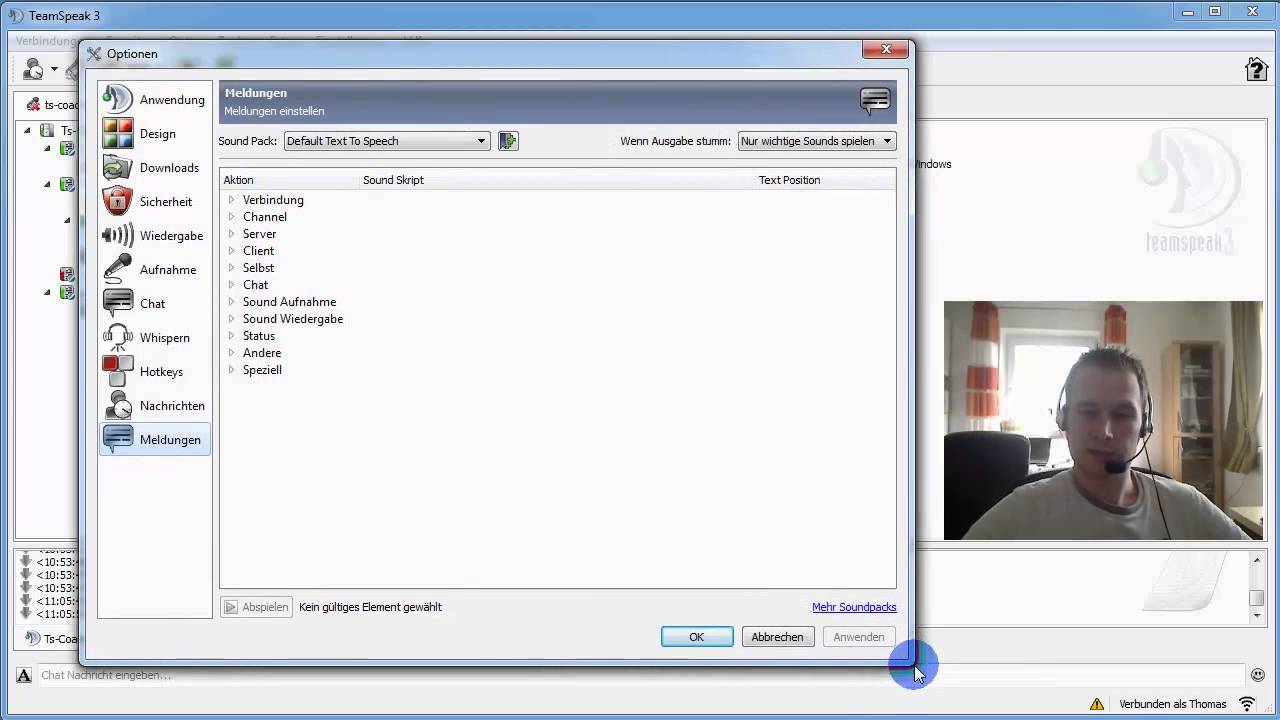
Task: Expand the Andere tree node
Action: click(231, 353)
